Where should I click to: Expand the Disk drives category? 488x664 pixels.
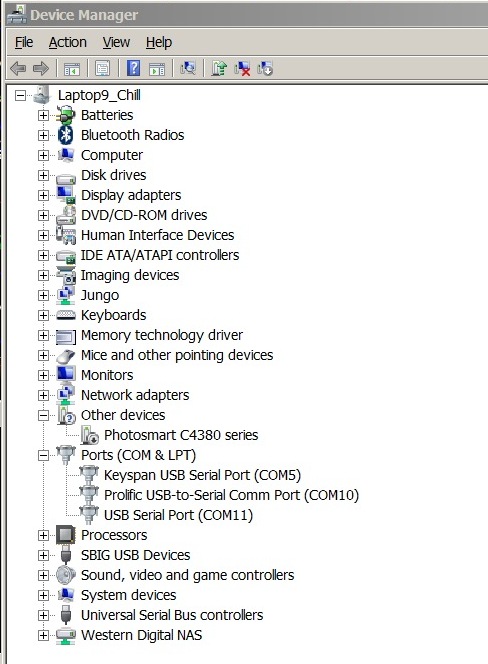(43, 175)
